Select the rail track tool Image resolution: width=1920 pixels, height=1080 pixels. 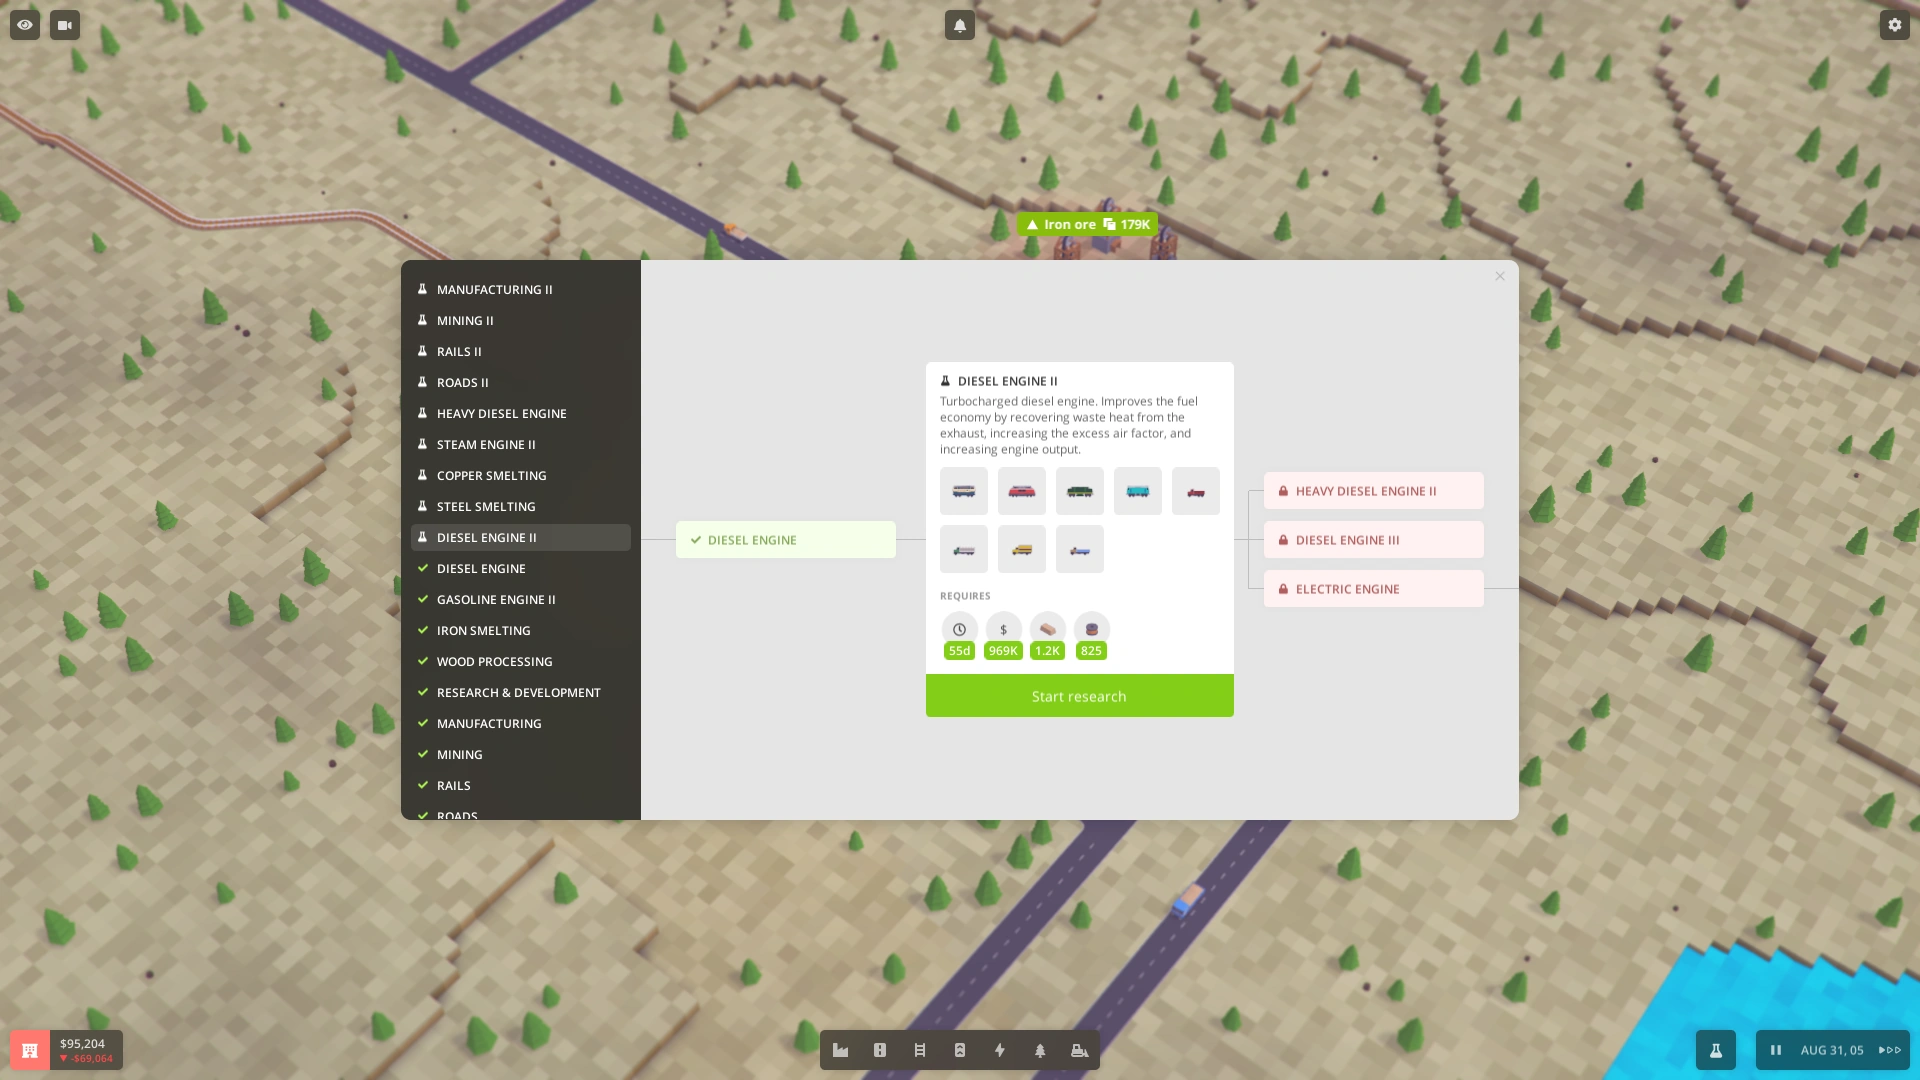click(x=920, y=1050)
